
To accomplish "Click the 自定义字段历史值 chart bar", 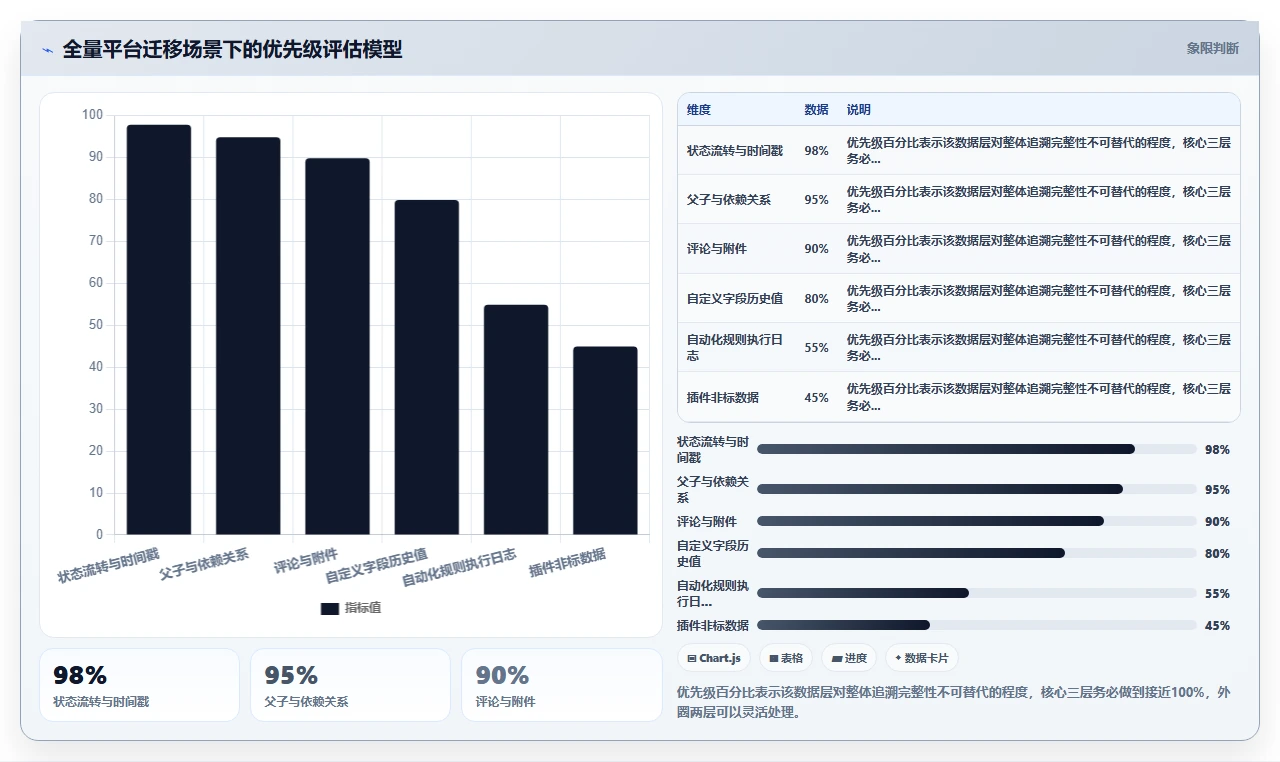I will (x=427, y=367).
